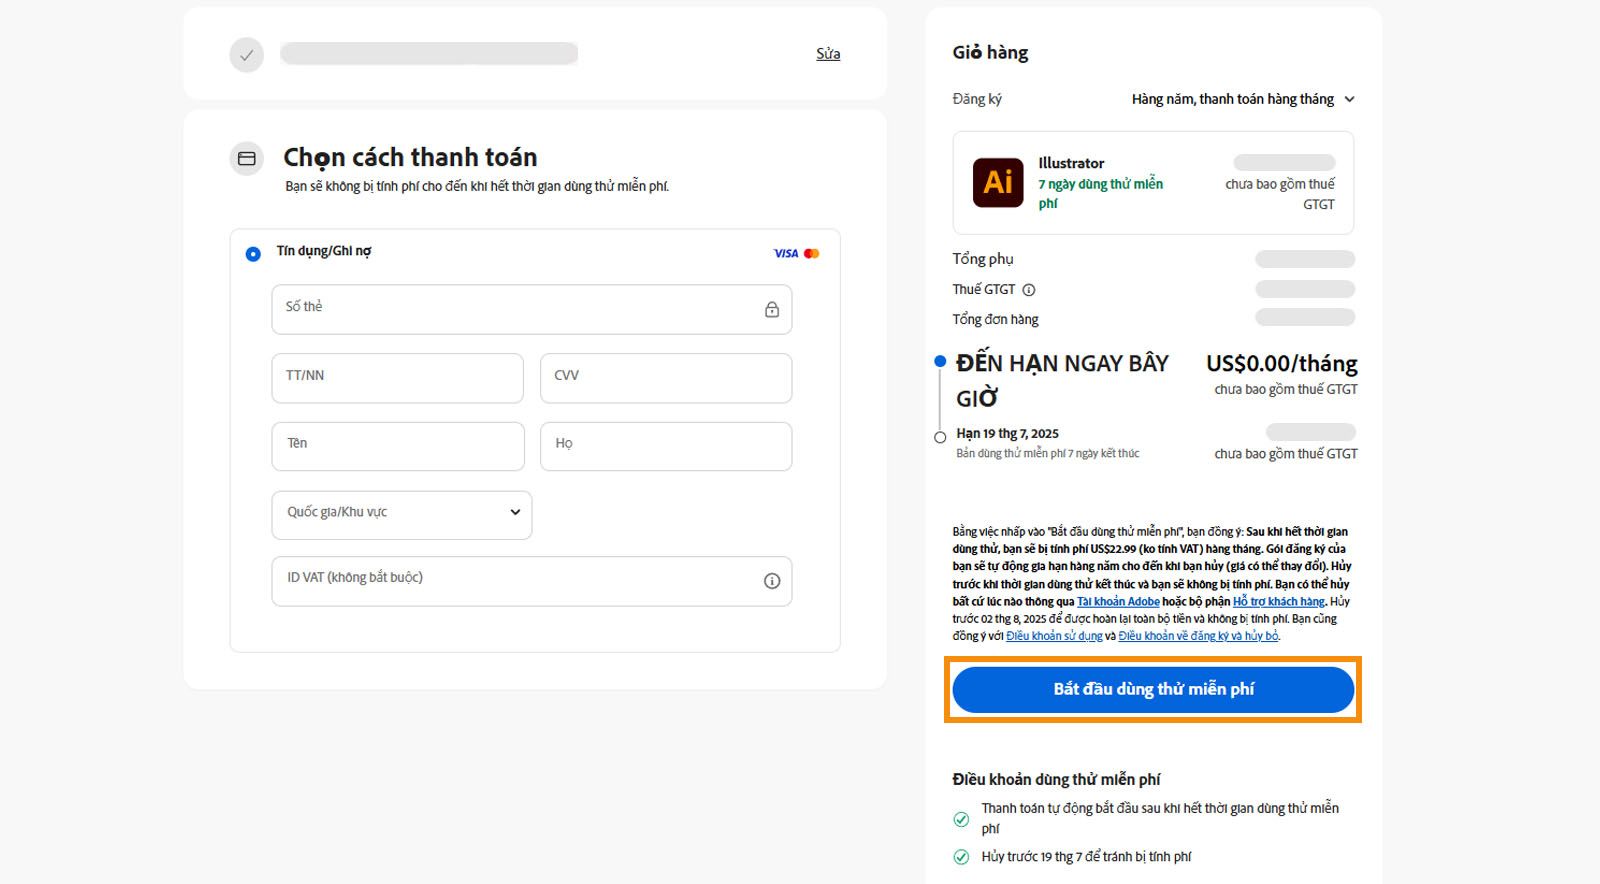Click the Sửa edit link
This screenshot has width=1600, height=884.
[828, 54]
